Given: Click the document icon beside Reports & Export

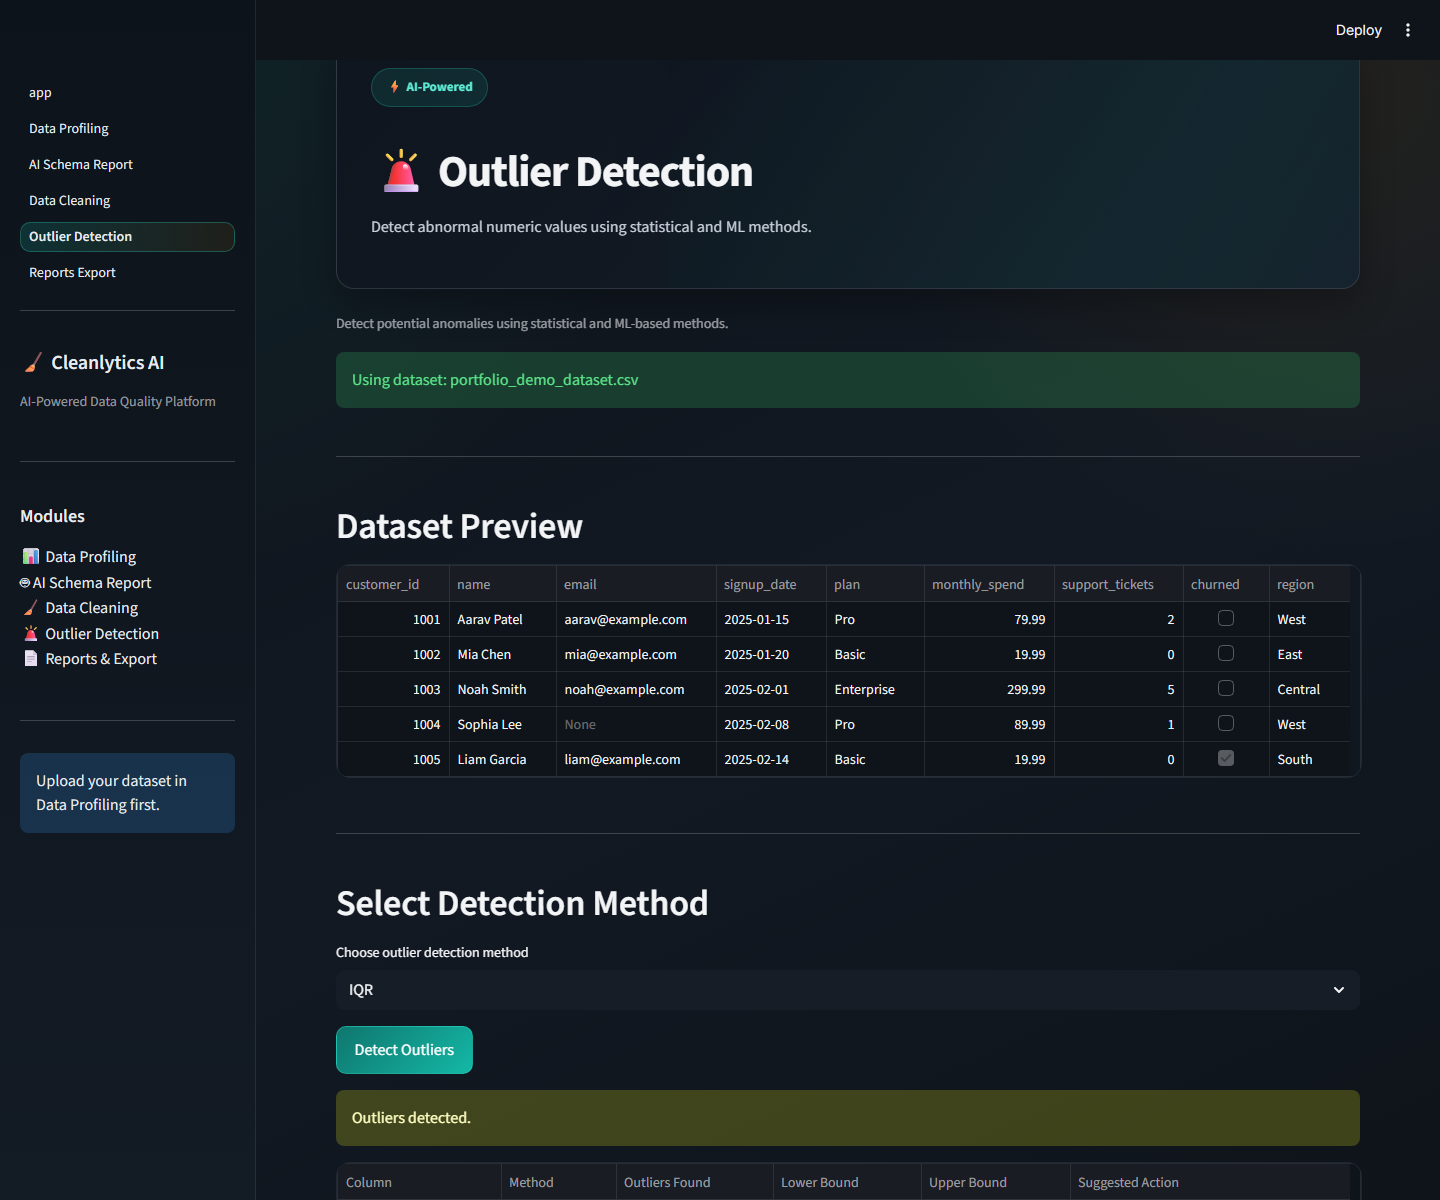Looking at the screenshot, I should tap(31, 658).
